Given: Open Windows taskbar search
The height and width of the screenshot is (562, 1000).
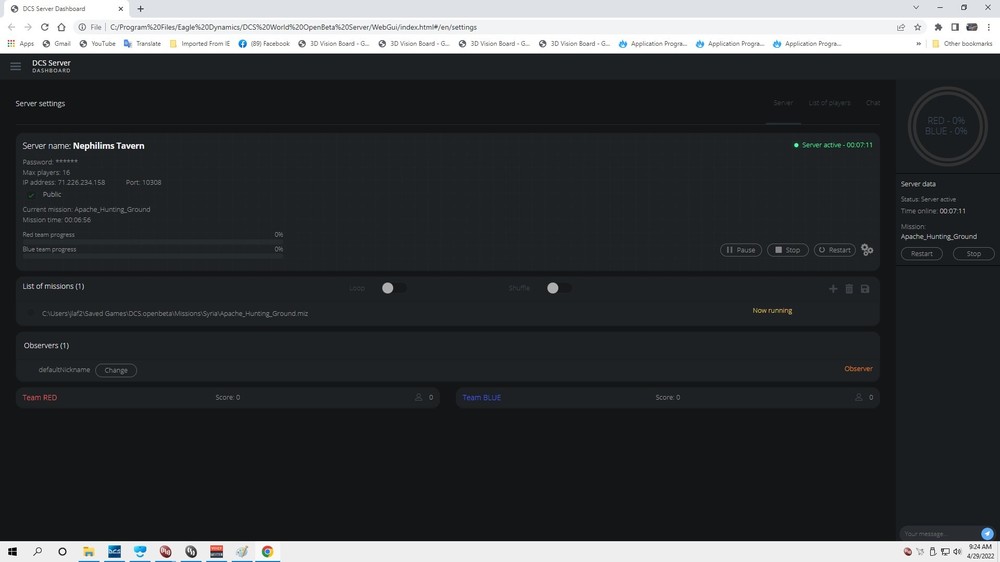Looking at the screenshot, I should coord(38,551).
